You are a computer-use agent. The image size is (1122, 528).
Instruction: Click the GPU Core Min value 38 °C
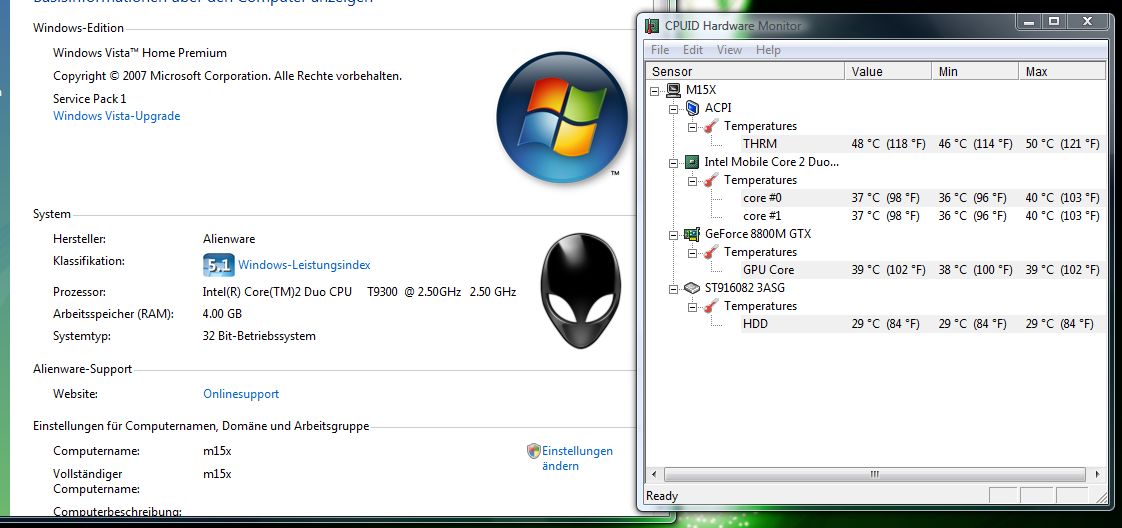[975, 270]
